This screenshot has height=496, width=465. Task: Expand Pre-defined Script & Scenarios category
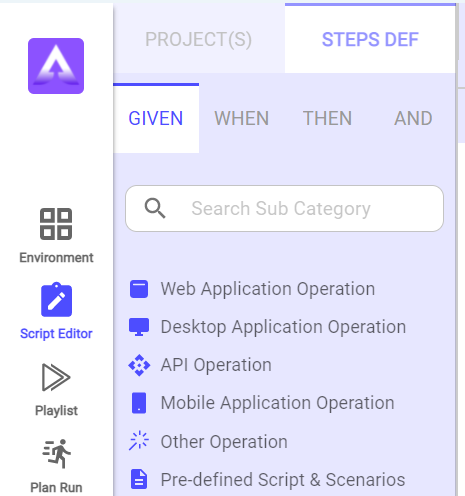[x=283, y=479]
